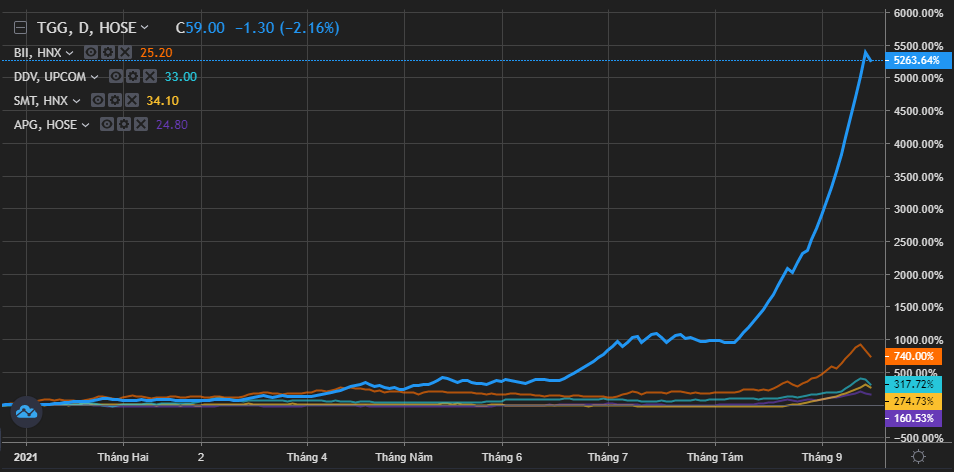
Task: Click the SMT value 34.10
Action: 162,100
